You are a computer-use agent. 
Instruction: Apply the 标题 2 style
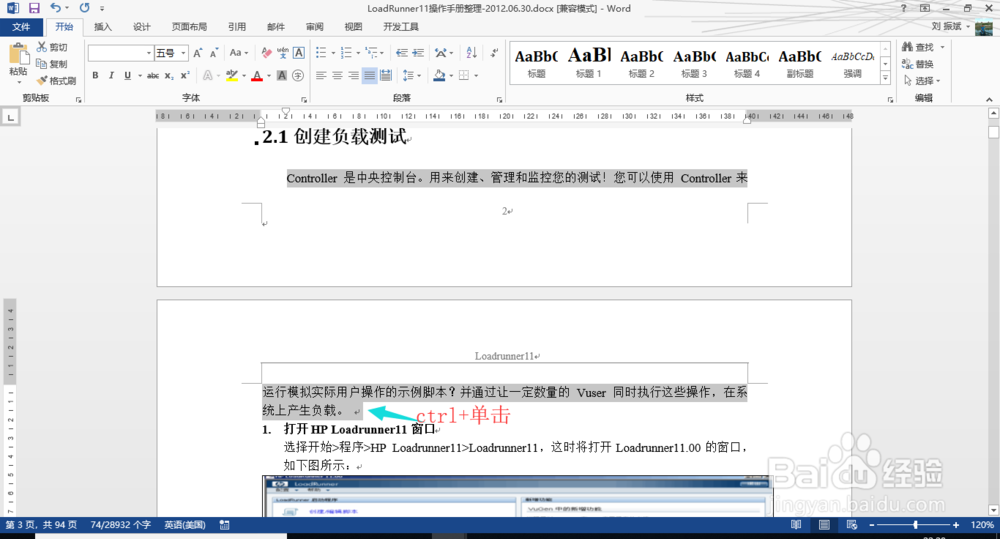642,63
